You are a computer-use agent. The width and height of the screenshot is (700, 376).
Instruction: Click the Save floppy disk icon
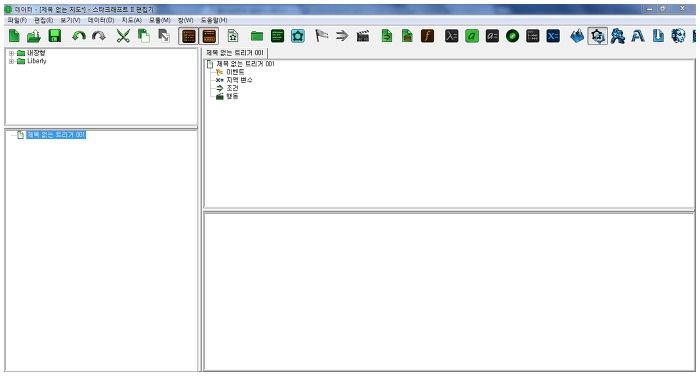pyautogui.click(x=54, y=36)
